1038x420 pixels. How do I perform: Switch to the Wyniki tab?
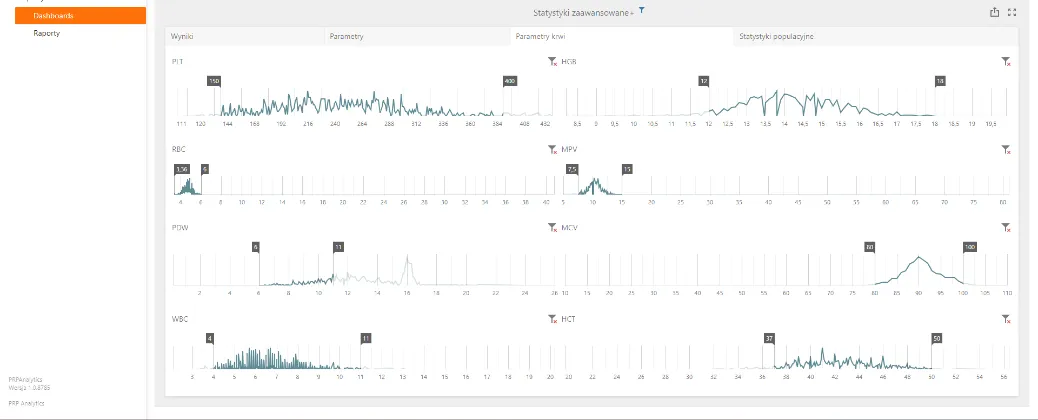[x=245, y=36]
